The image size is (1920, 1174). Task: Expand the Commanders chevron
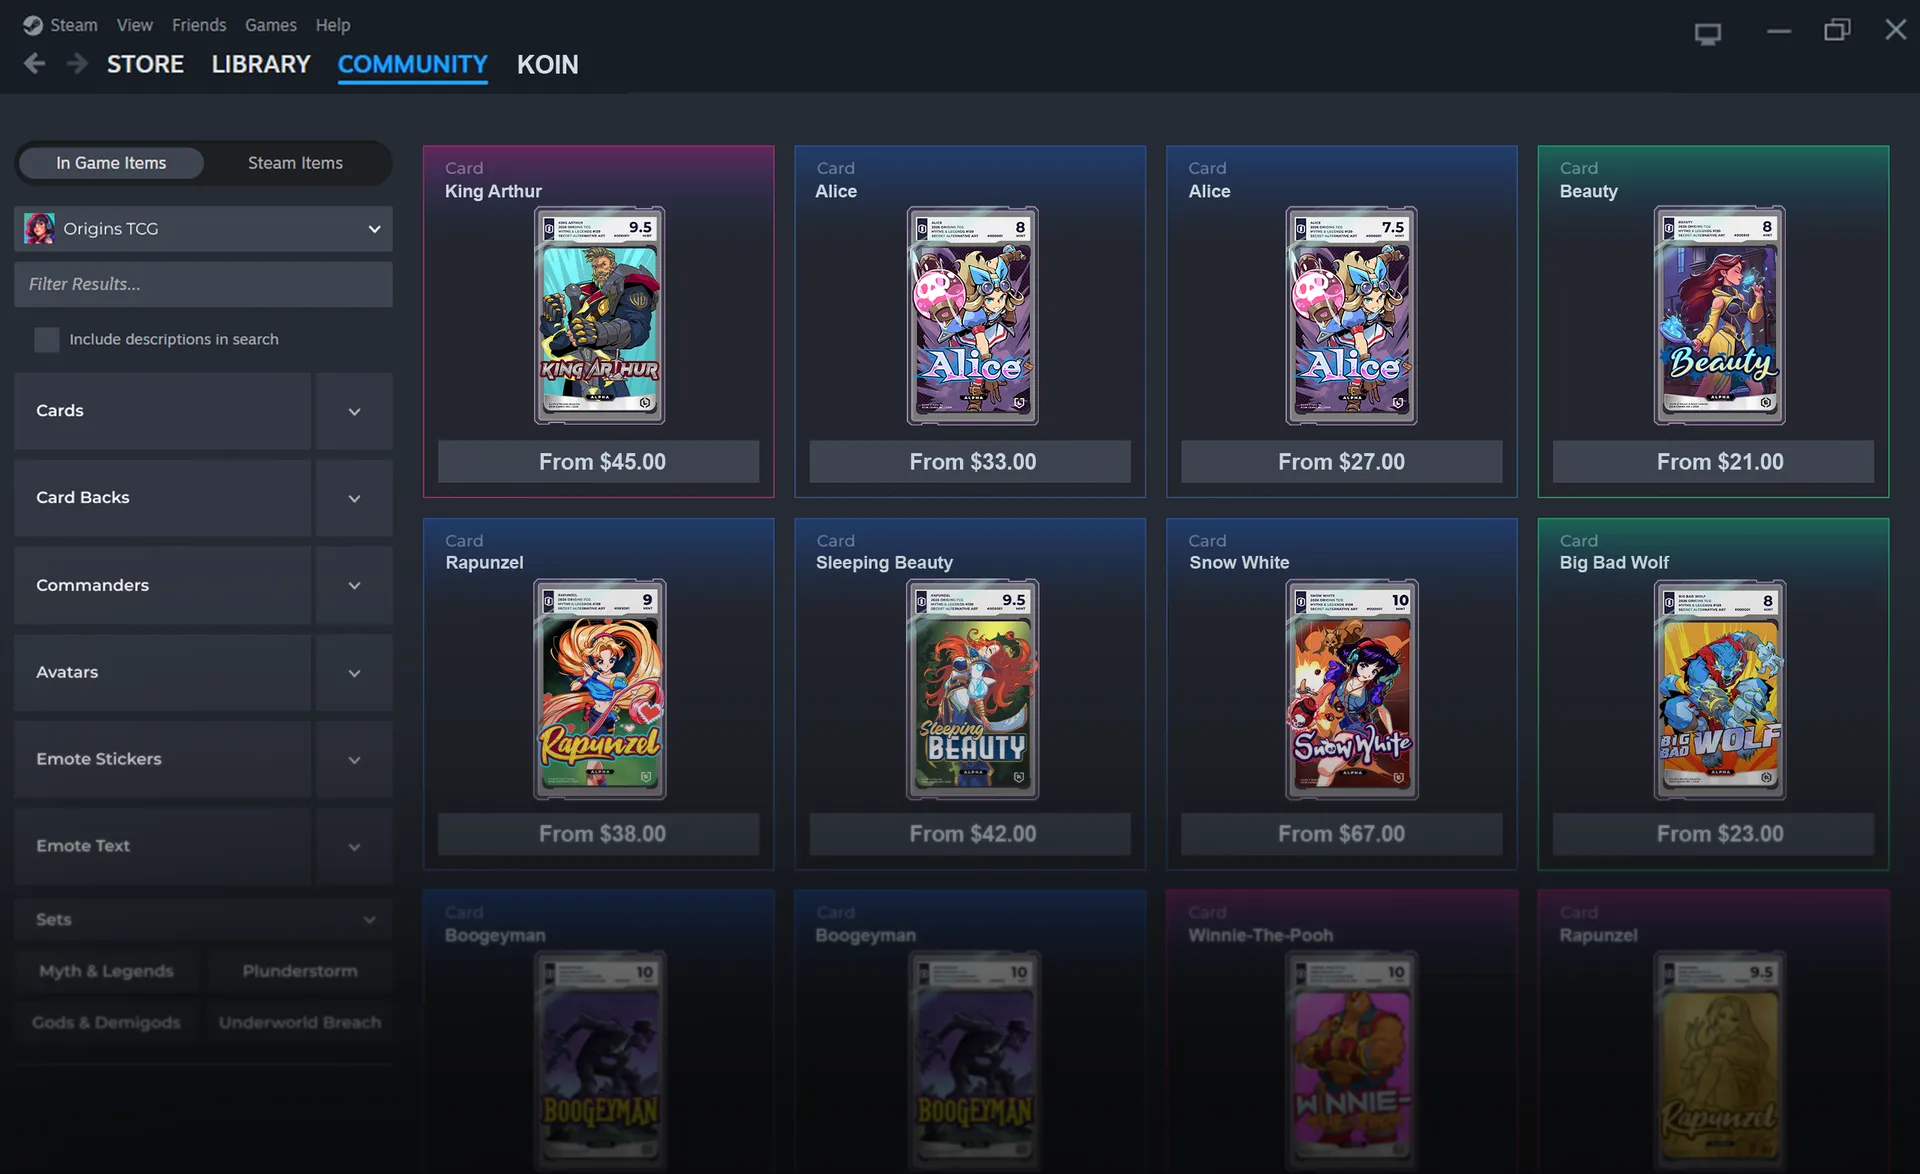[354, 585]
